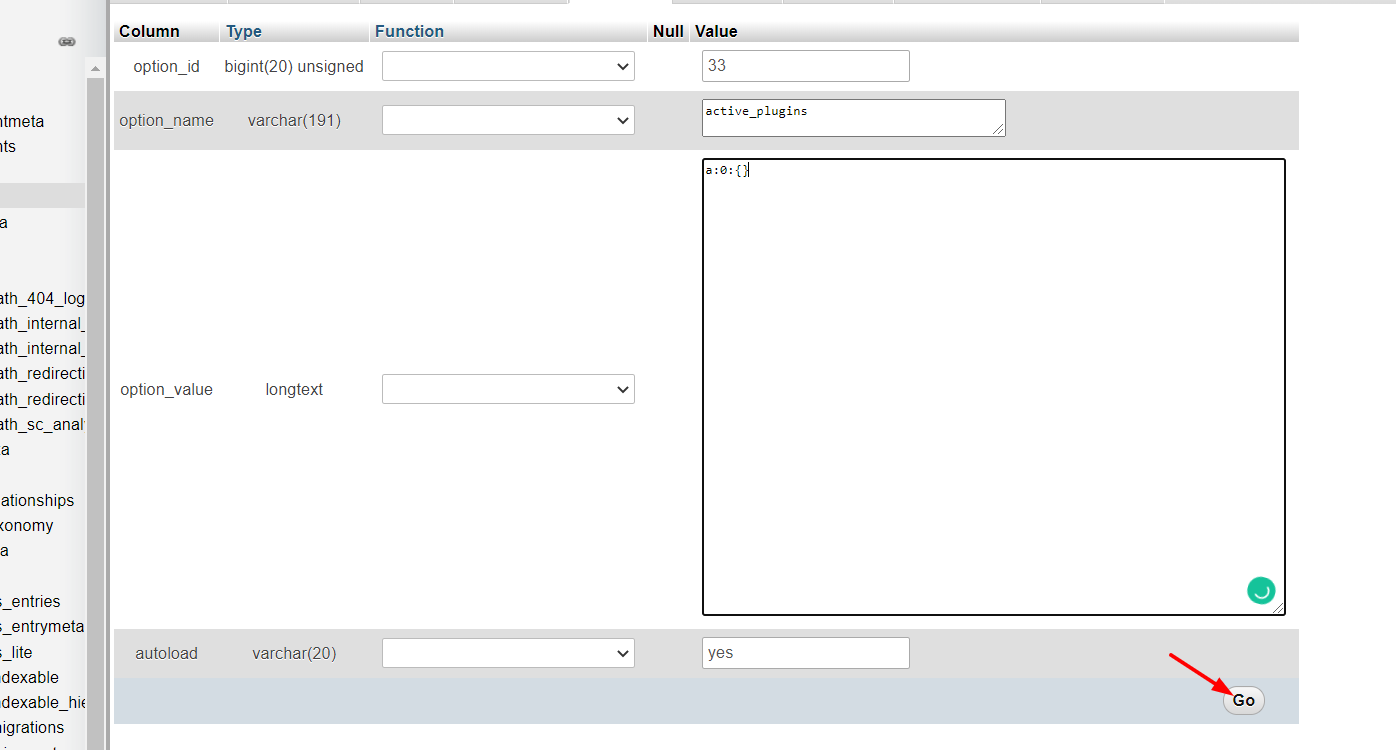The height and width of the screenshot is (750, 1396).
Task: Click the autoload column label
Action: point(167,653)
